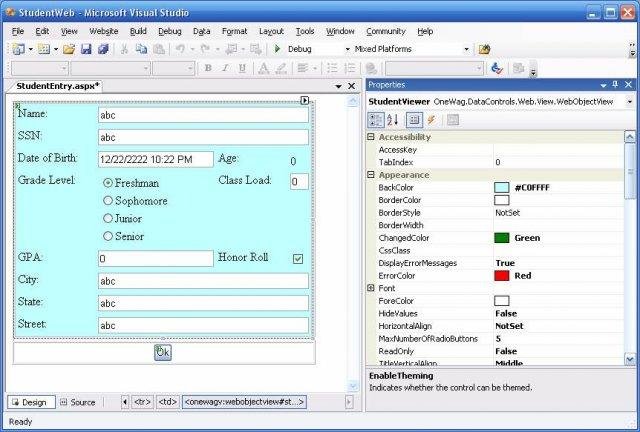Open the Format menu
The width and height of the screenshot is (640, 432).
tap(234, 31)
